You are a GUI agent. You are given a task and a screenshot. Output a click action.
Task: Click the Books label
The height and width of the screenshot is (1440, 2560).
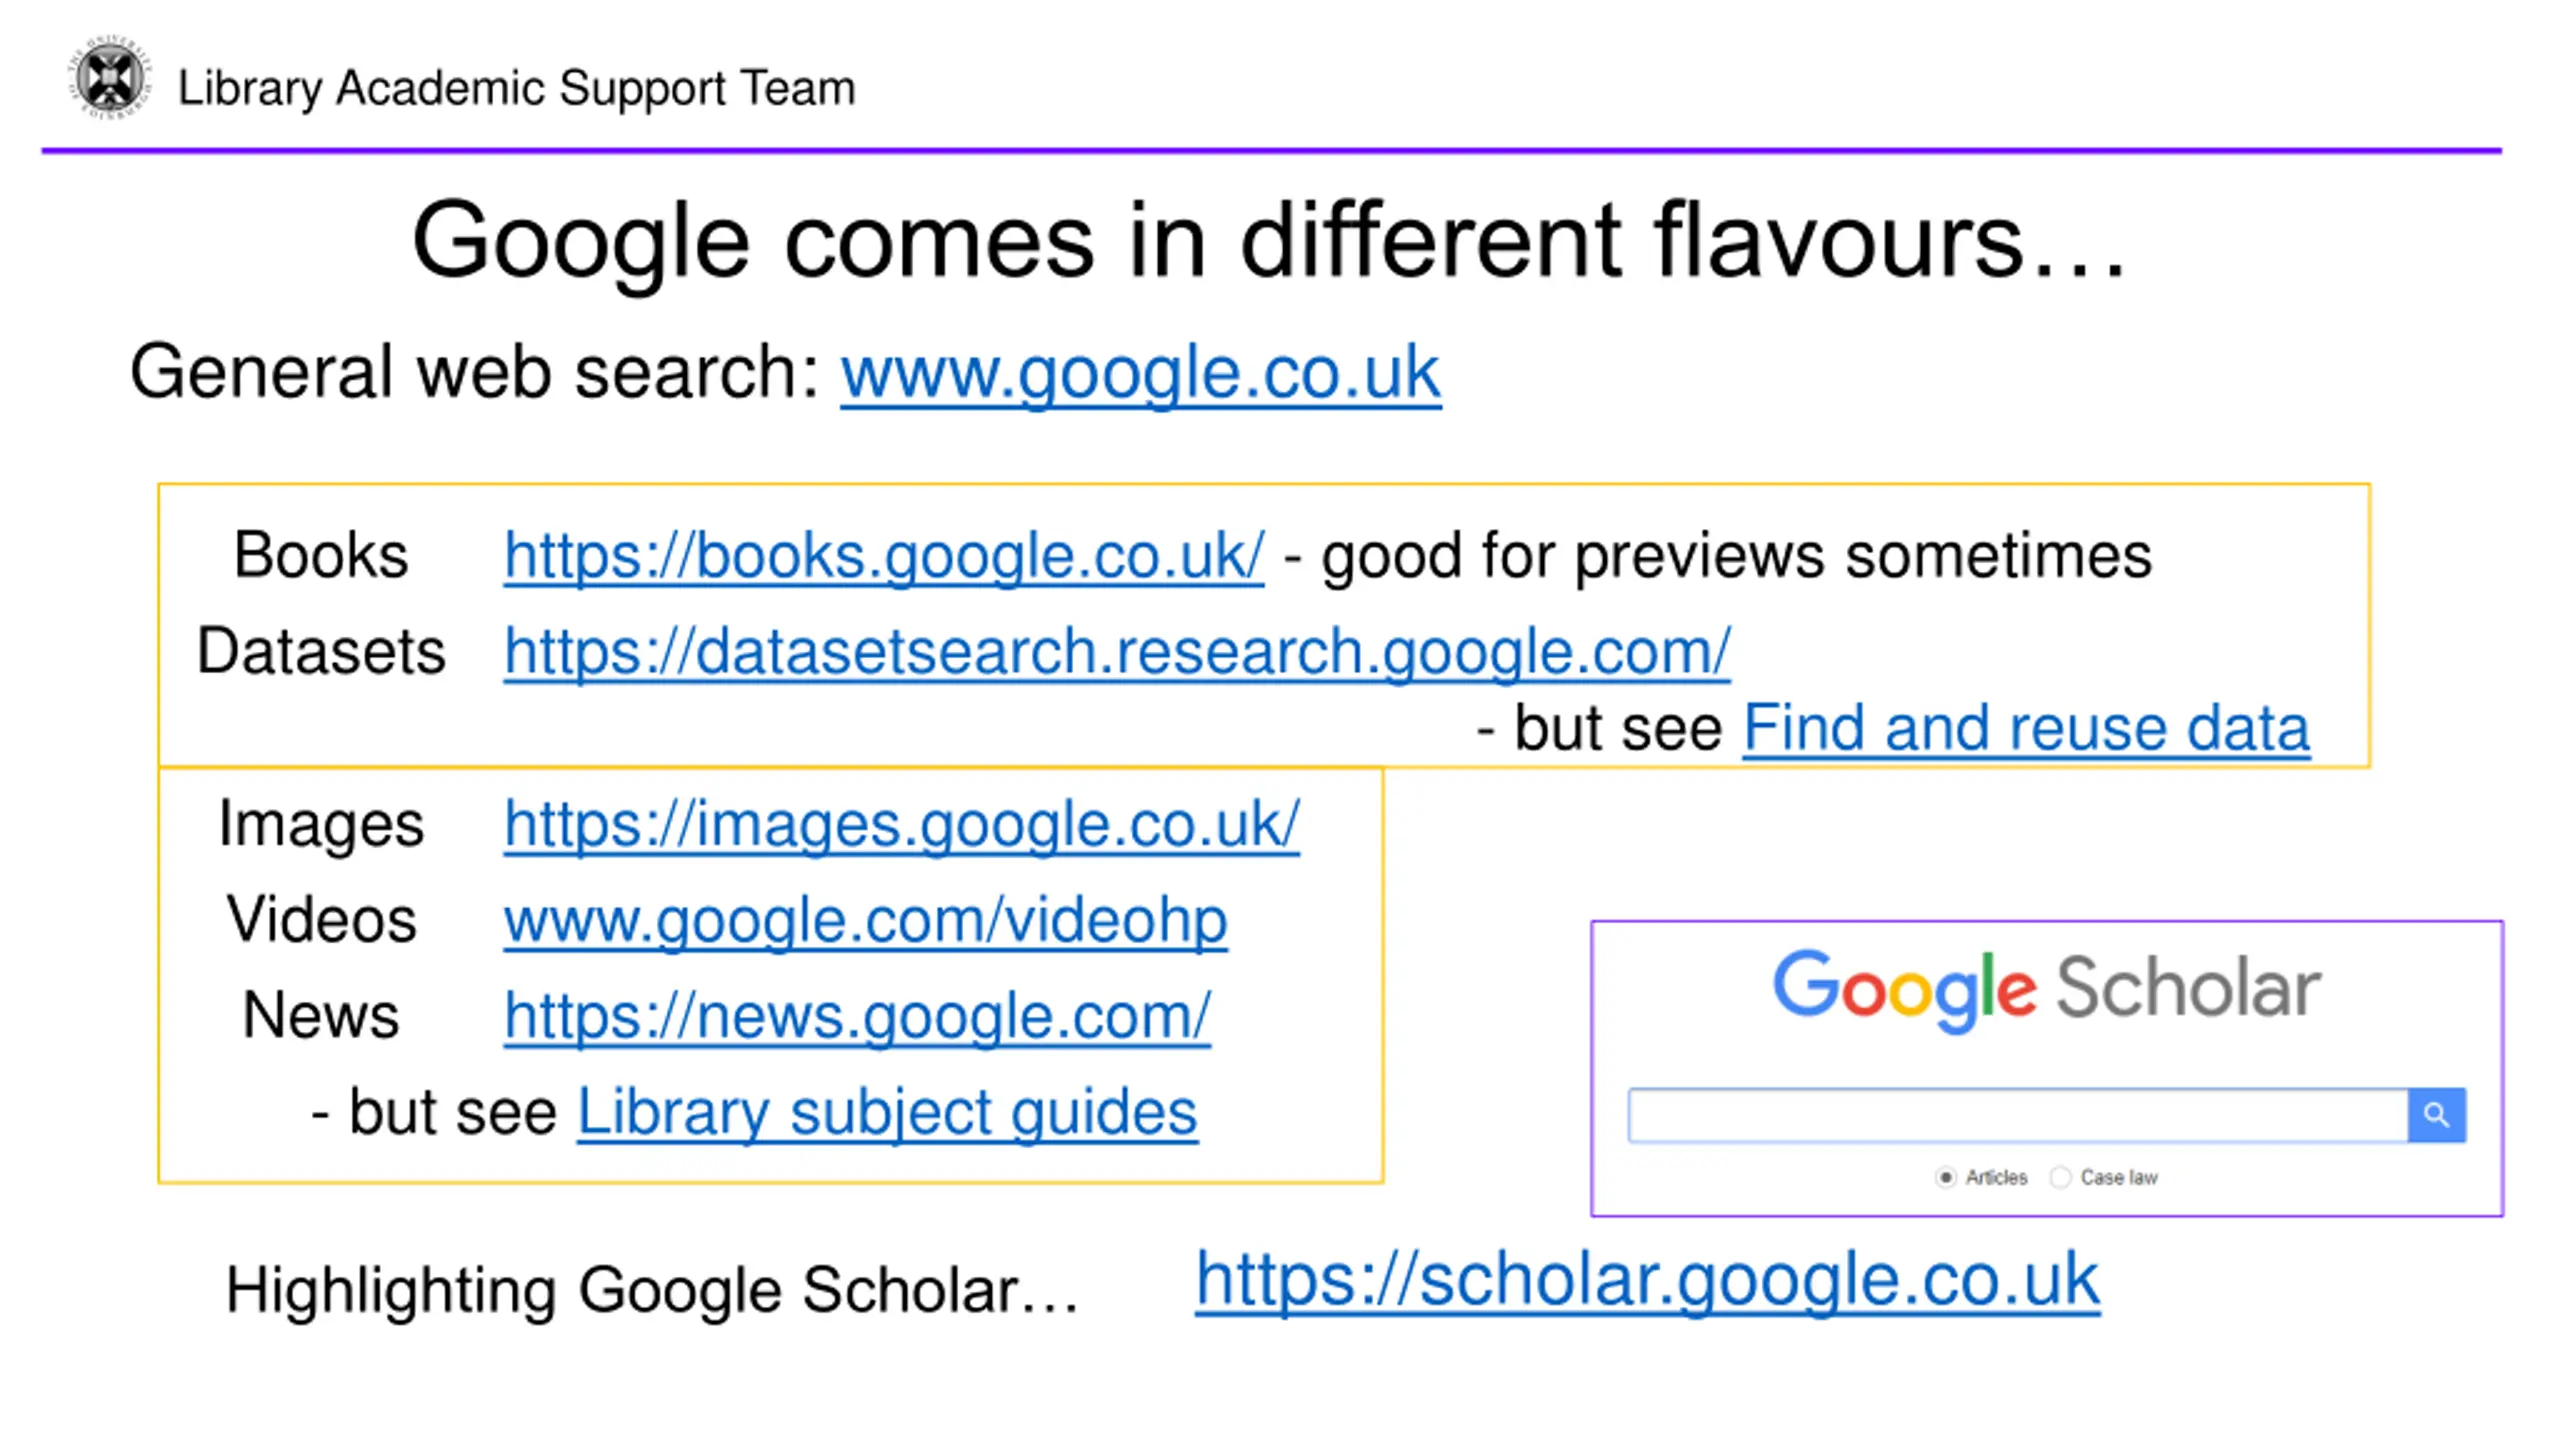tap(320, 555)
